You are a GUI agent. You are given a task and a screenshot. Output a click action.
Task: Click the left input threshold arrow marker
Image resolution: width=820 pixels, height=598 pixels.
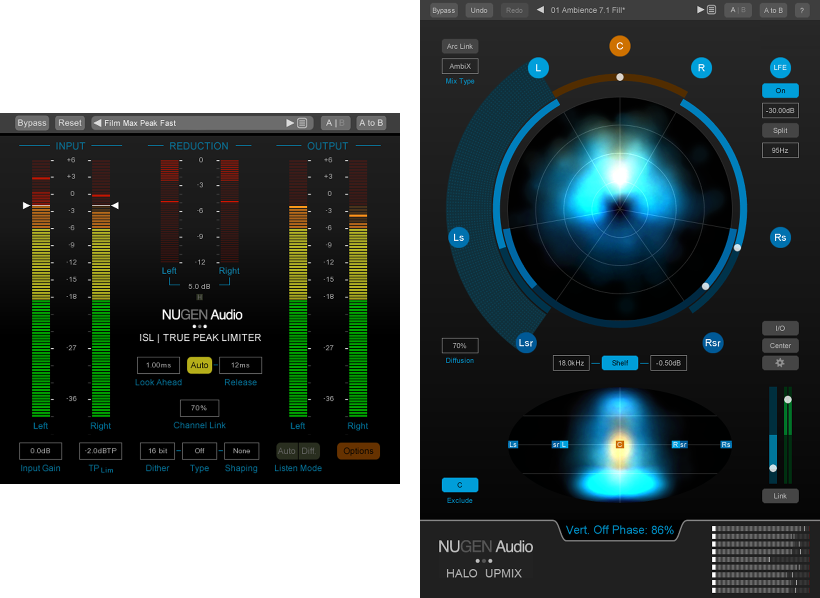(26, 206)
